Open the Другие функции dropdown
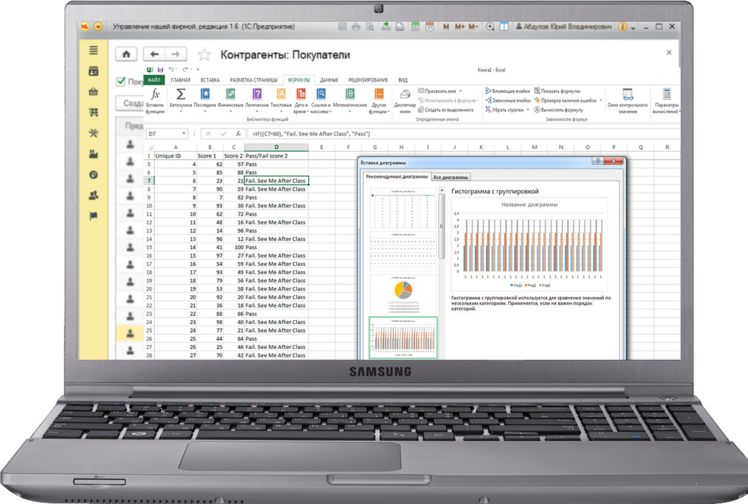Screen dimensions: 748x504 tap(379, 101)
